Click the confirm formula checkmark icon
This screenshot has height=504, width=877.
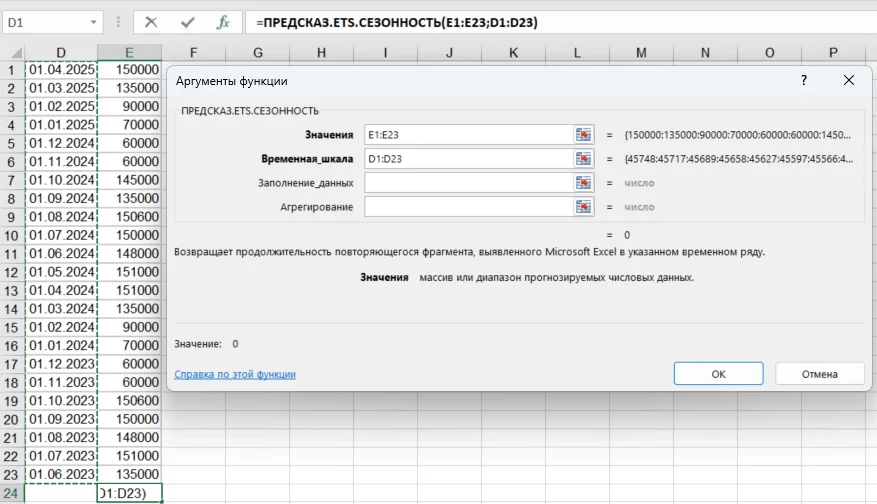[x=187, y=22]
